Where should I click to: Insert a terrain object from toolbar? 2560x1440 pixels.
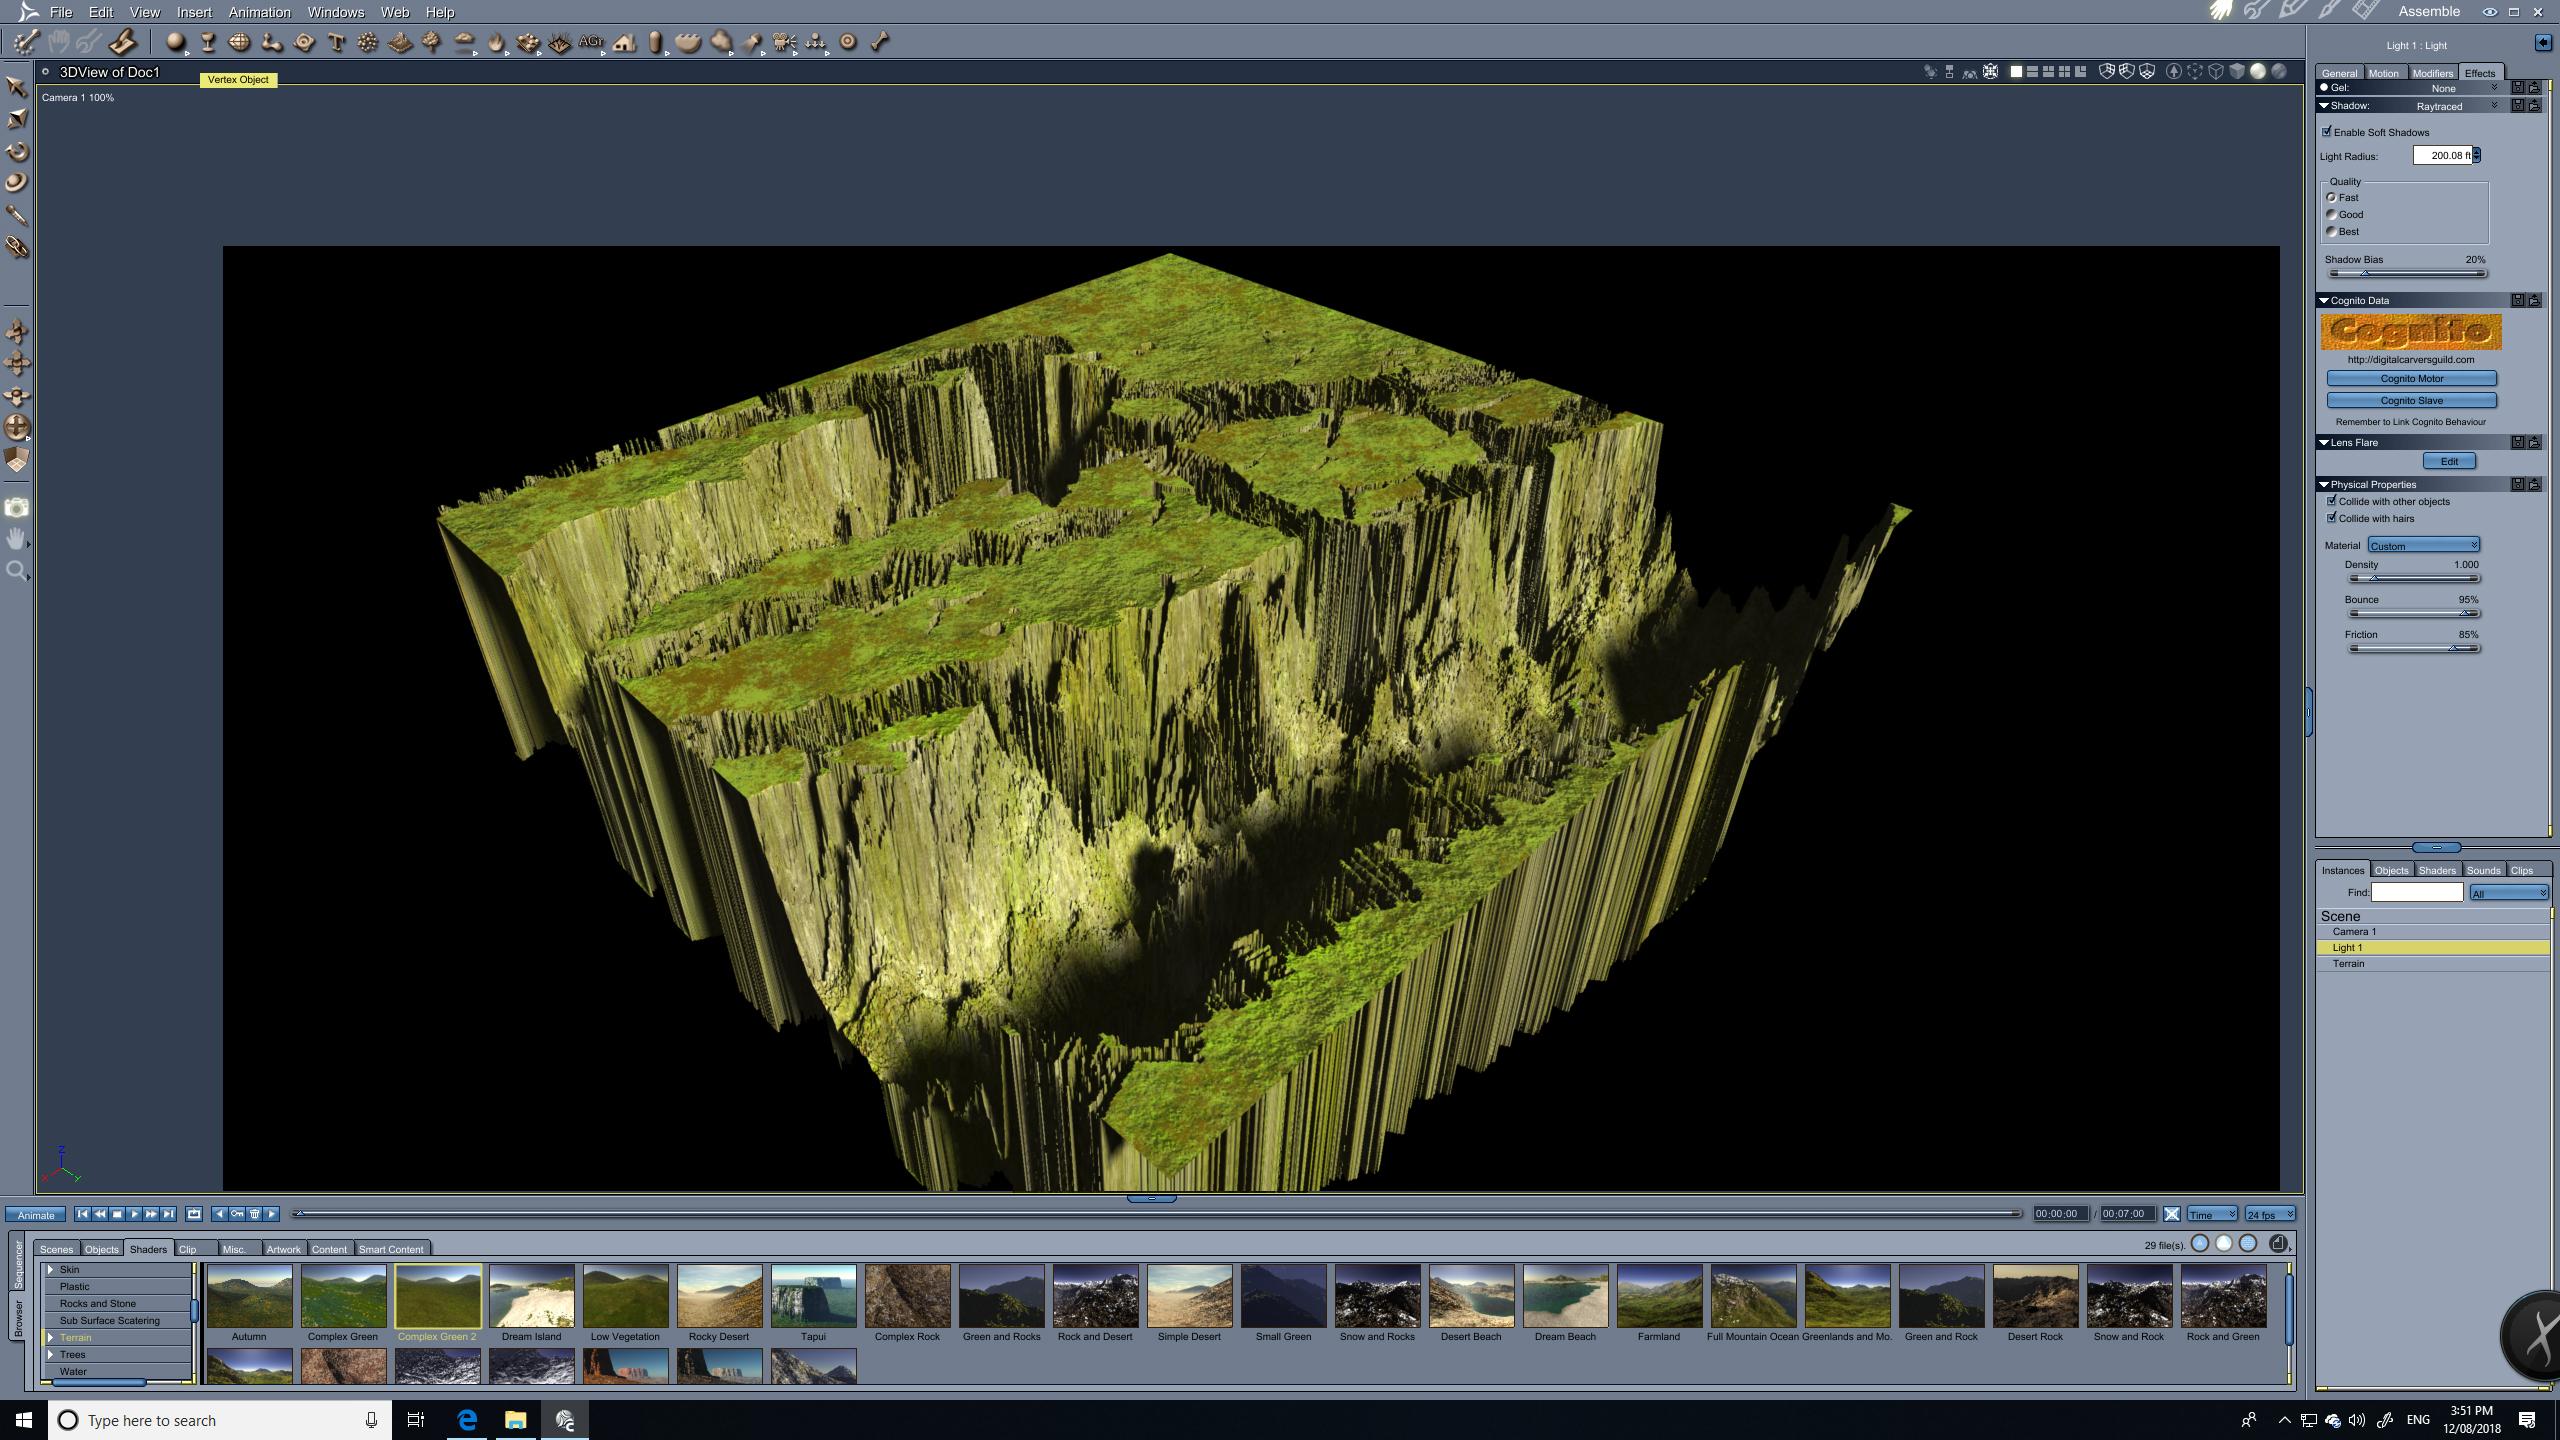pyautogui.click(x=399, y=42)
